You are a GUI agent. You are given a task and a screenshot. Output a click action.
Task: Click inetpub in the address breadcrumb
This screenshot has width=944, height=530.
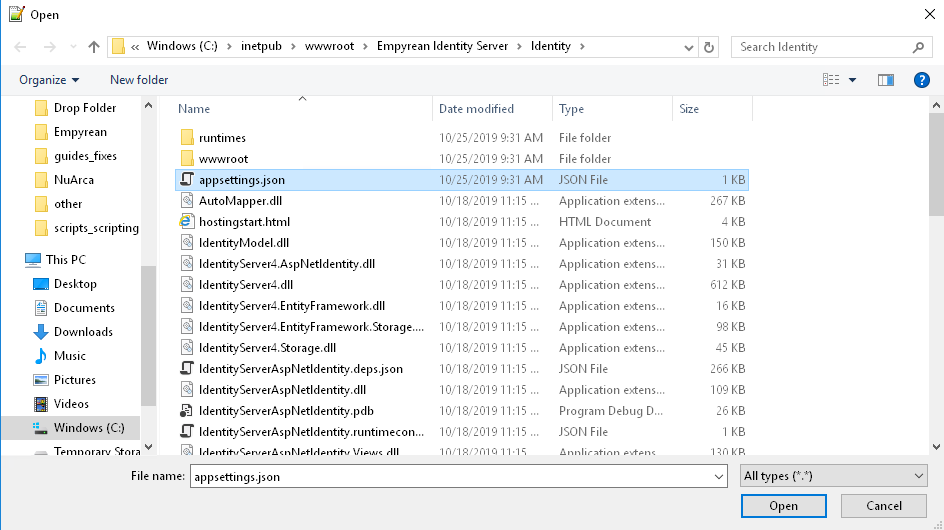(261, 46)
